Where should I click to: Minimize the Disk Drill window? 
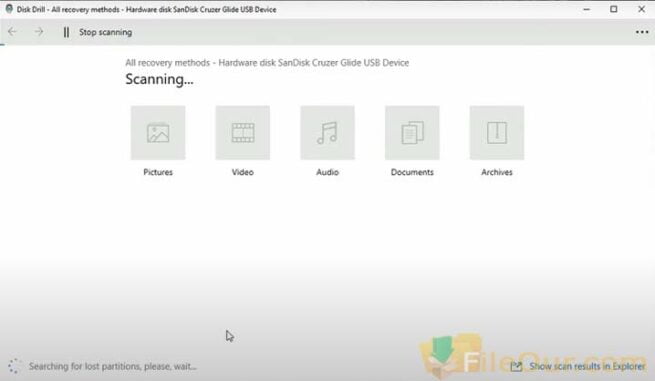[x=586, y=9]
